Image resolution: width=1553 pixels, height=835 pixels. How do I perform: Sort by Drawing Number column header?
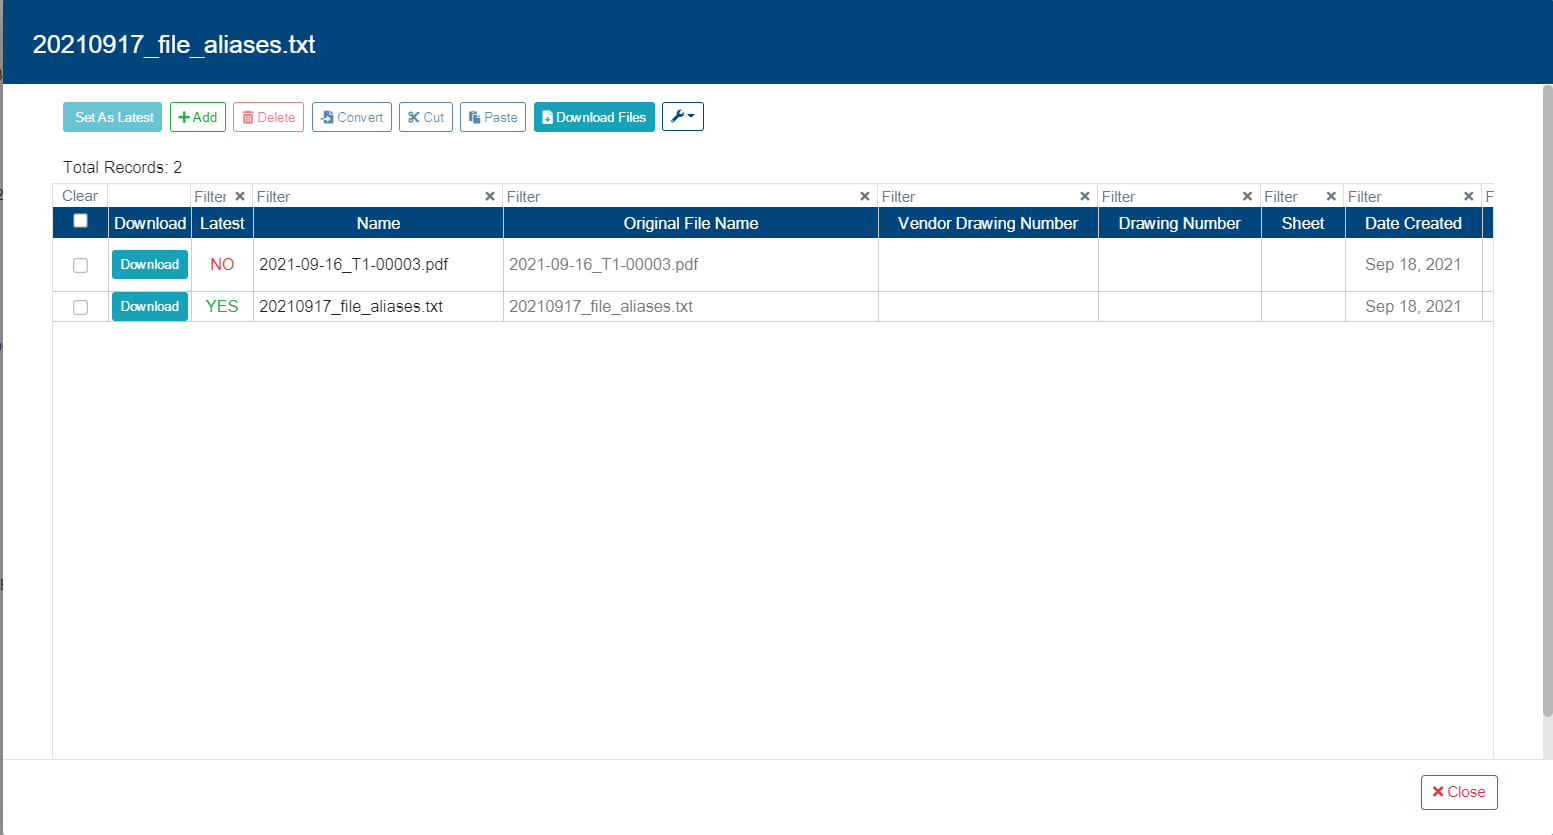click(x=1180, y=223)
